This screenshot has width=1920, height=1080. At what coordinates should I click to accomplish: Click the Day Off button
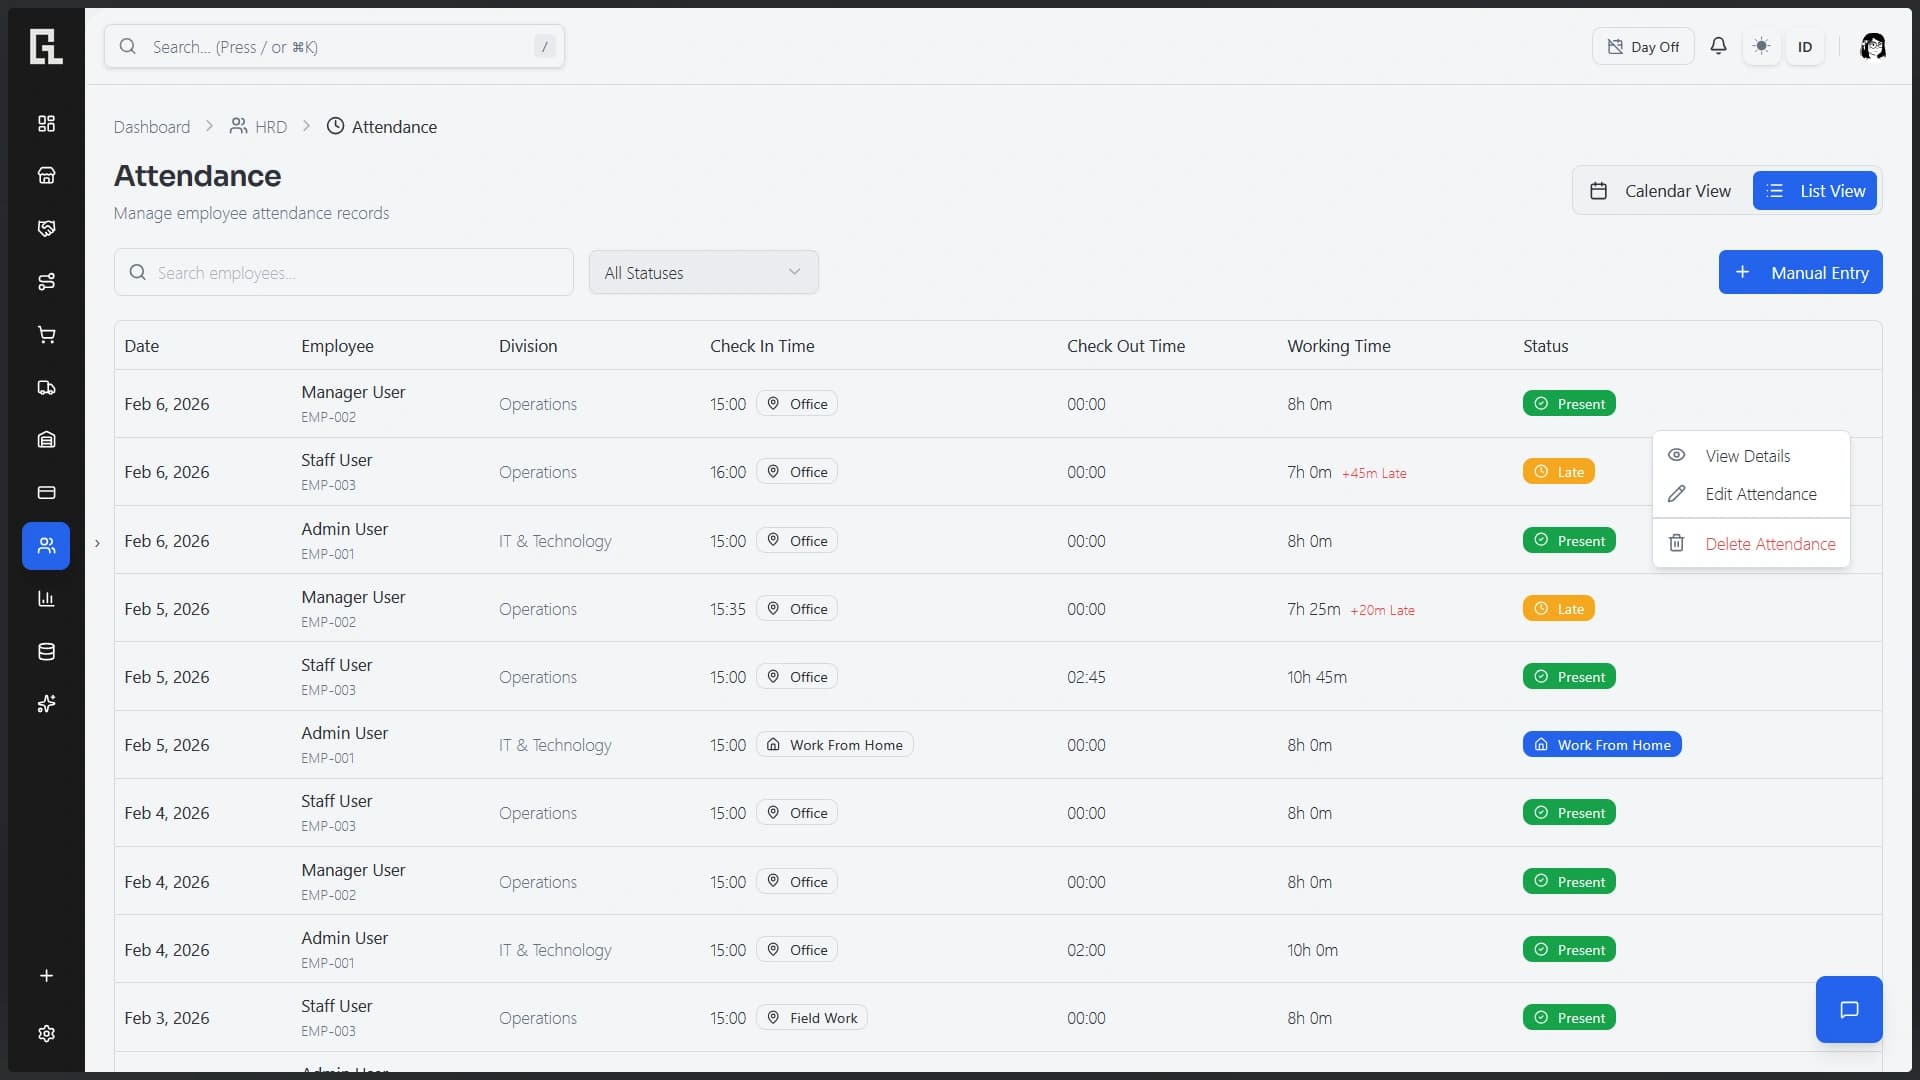(1643, 47)
